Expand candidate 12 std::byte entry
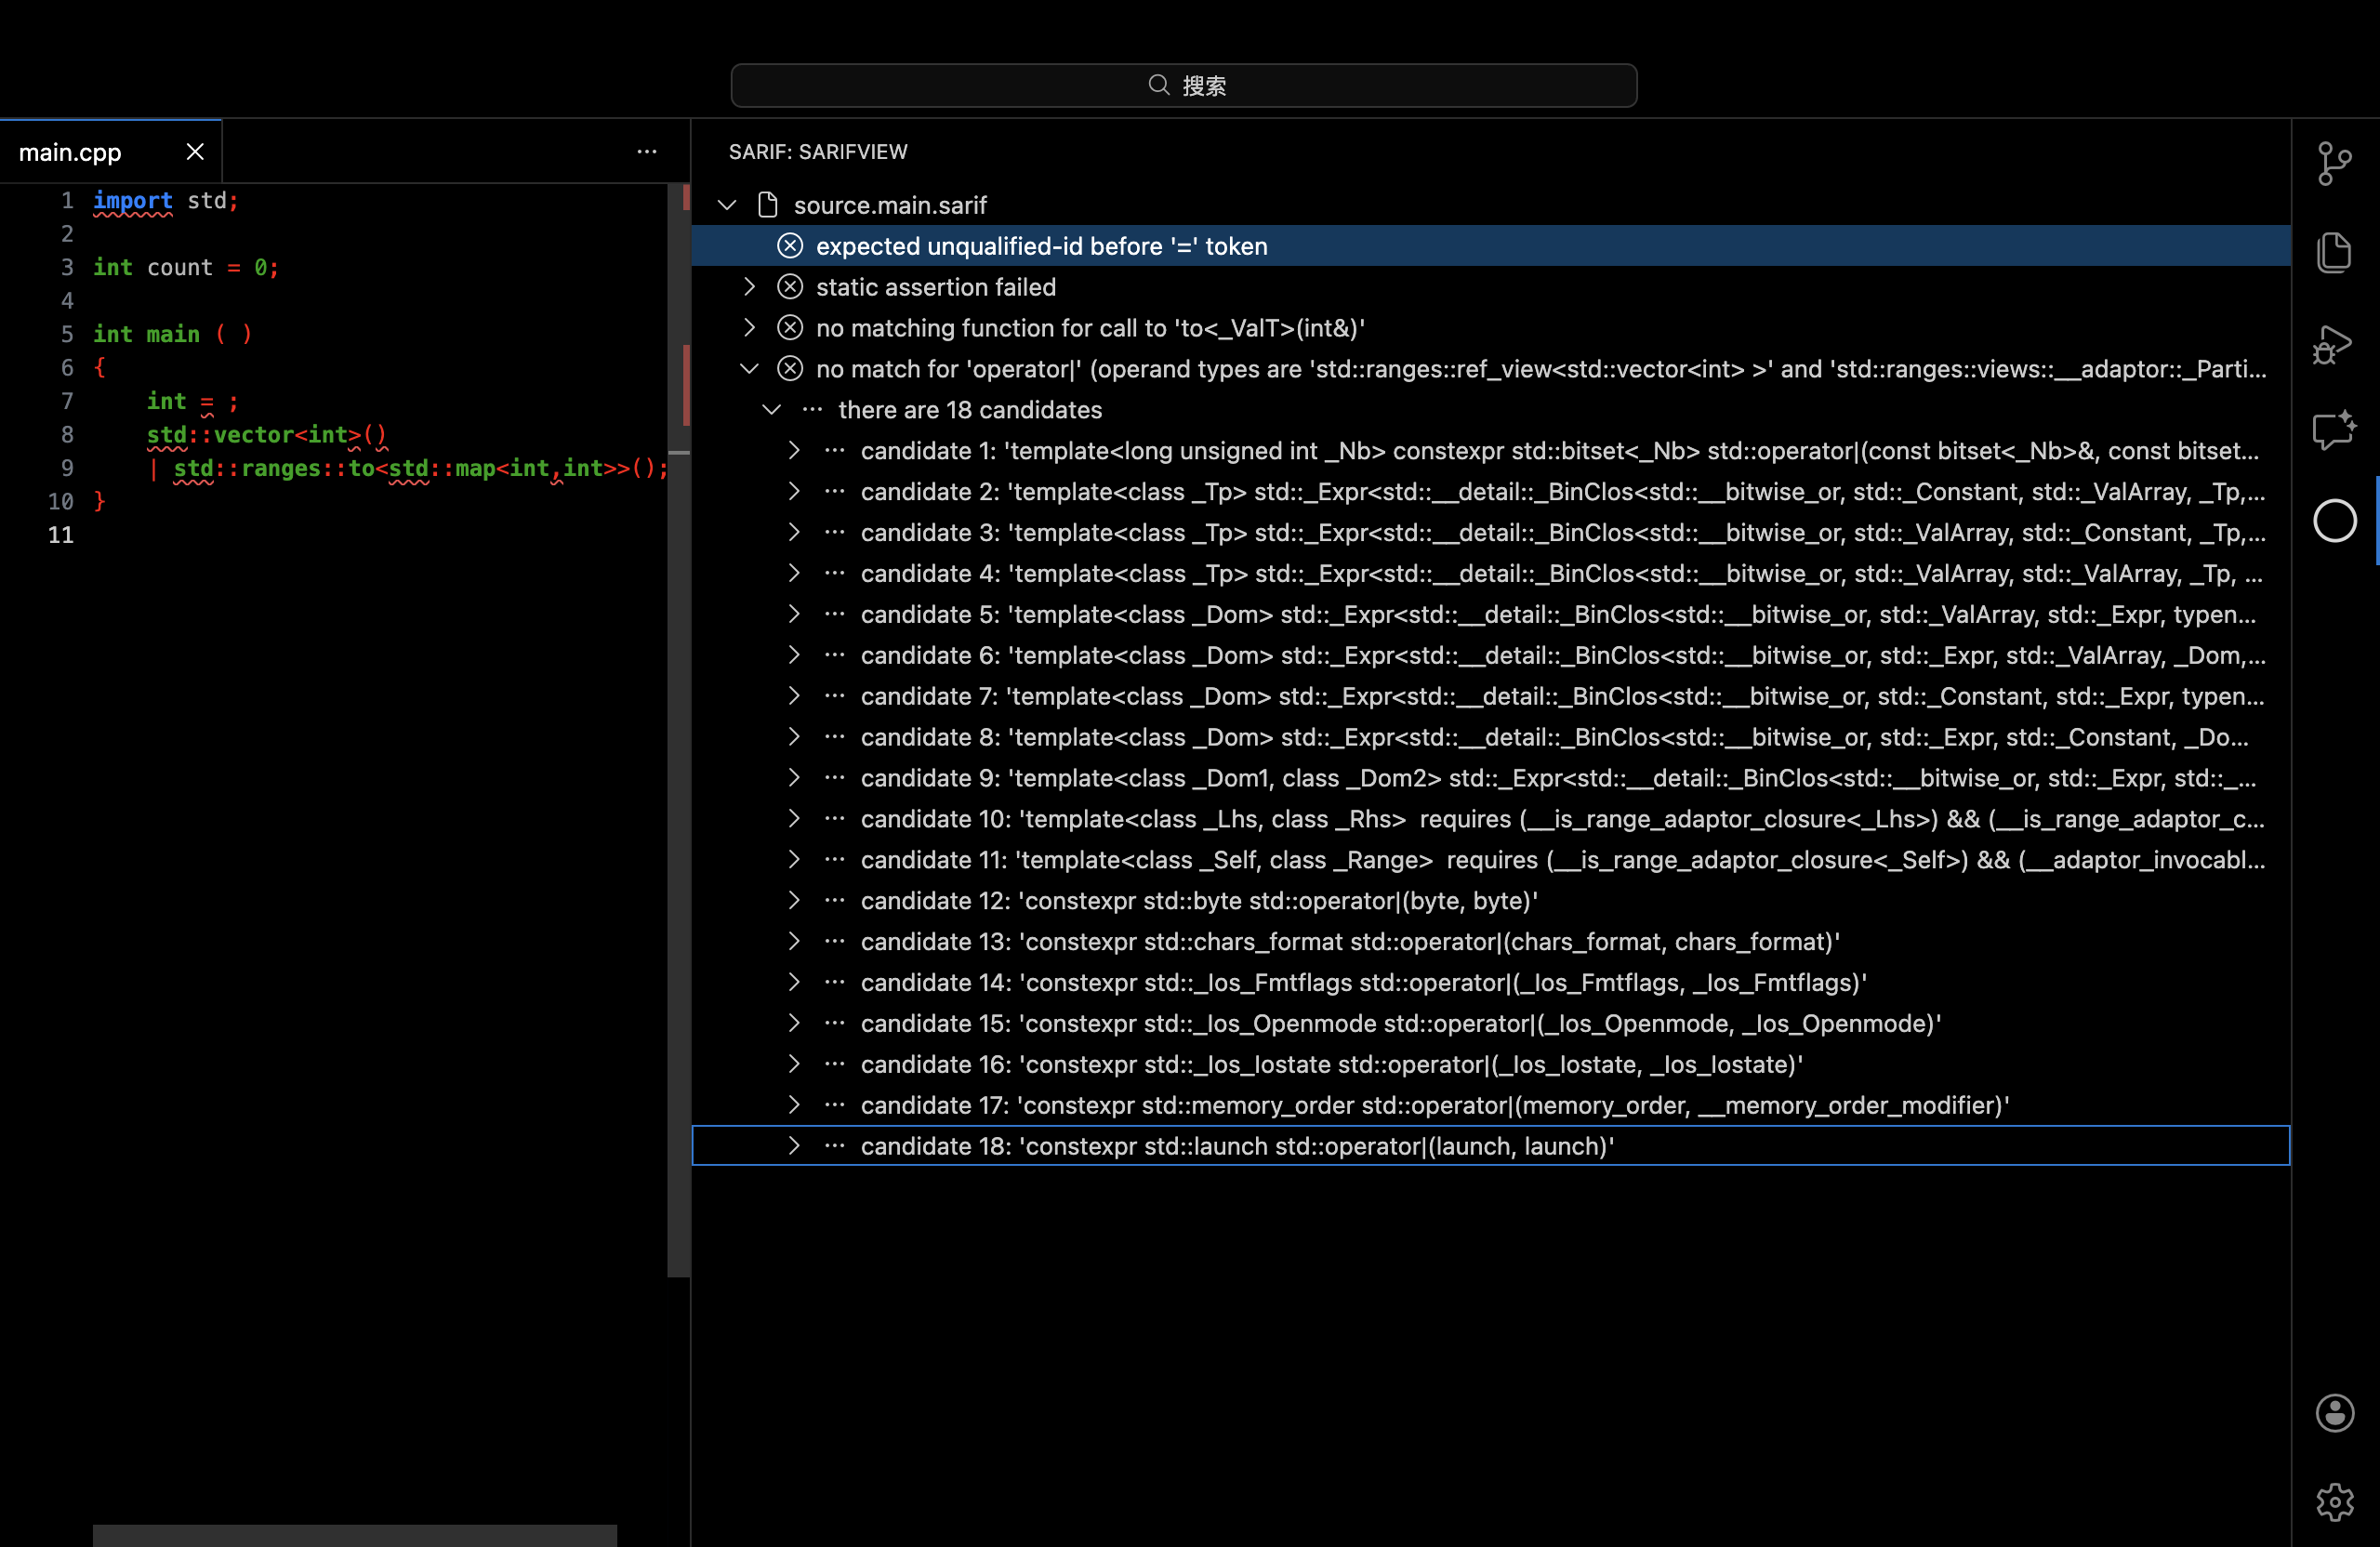The height and width of the screenshot is (1547, 2380). click(x=793, y=901)
